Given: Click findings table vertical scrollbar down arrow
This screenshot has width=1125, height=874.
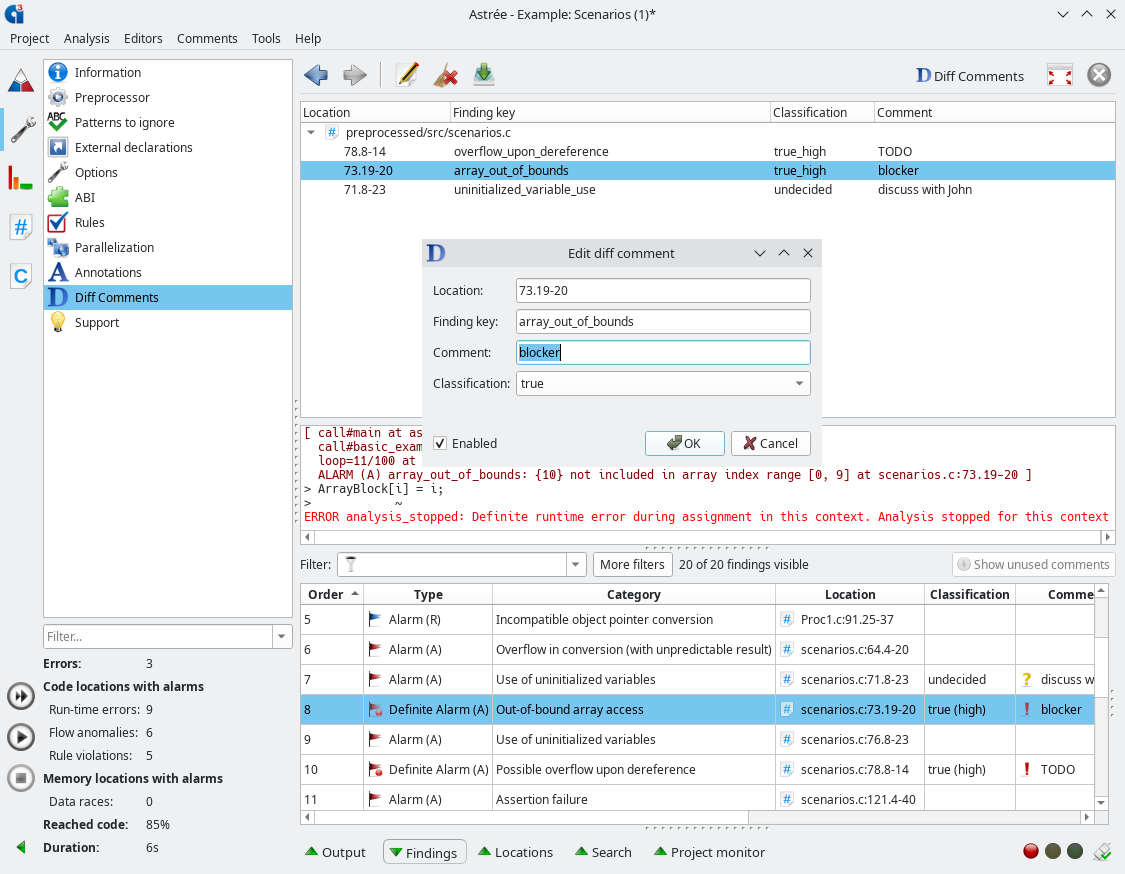Looking at the screenshot, I should pyautogui.click(x=1101, y=803).
